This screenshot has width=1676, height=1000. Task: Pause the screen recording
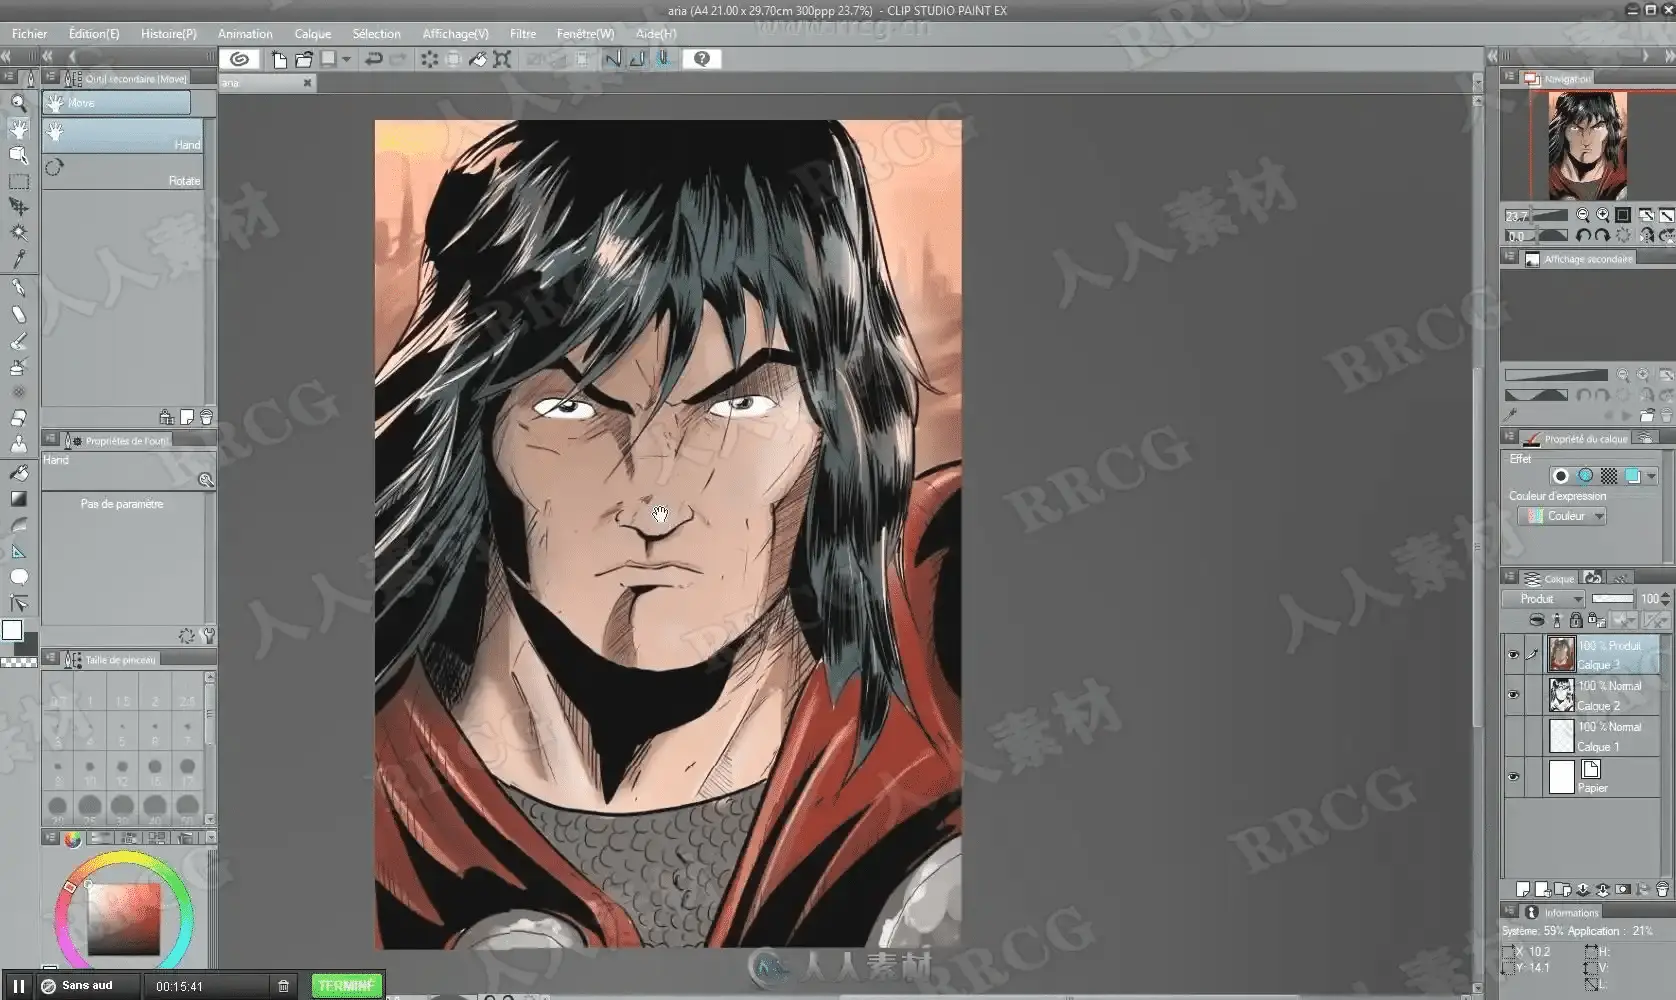point(18,986)
